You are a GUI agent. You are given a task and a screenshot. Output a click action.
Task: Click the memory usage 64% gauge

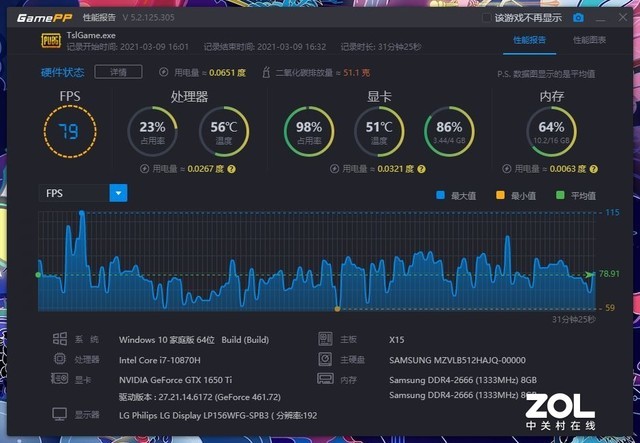point(551,131)
